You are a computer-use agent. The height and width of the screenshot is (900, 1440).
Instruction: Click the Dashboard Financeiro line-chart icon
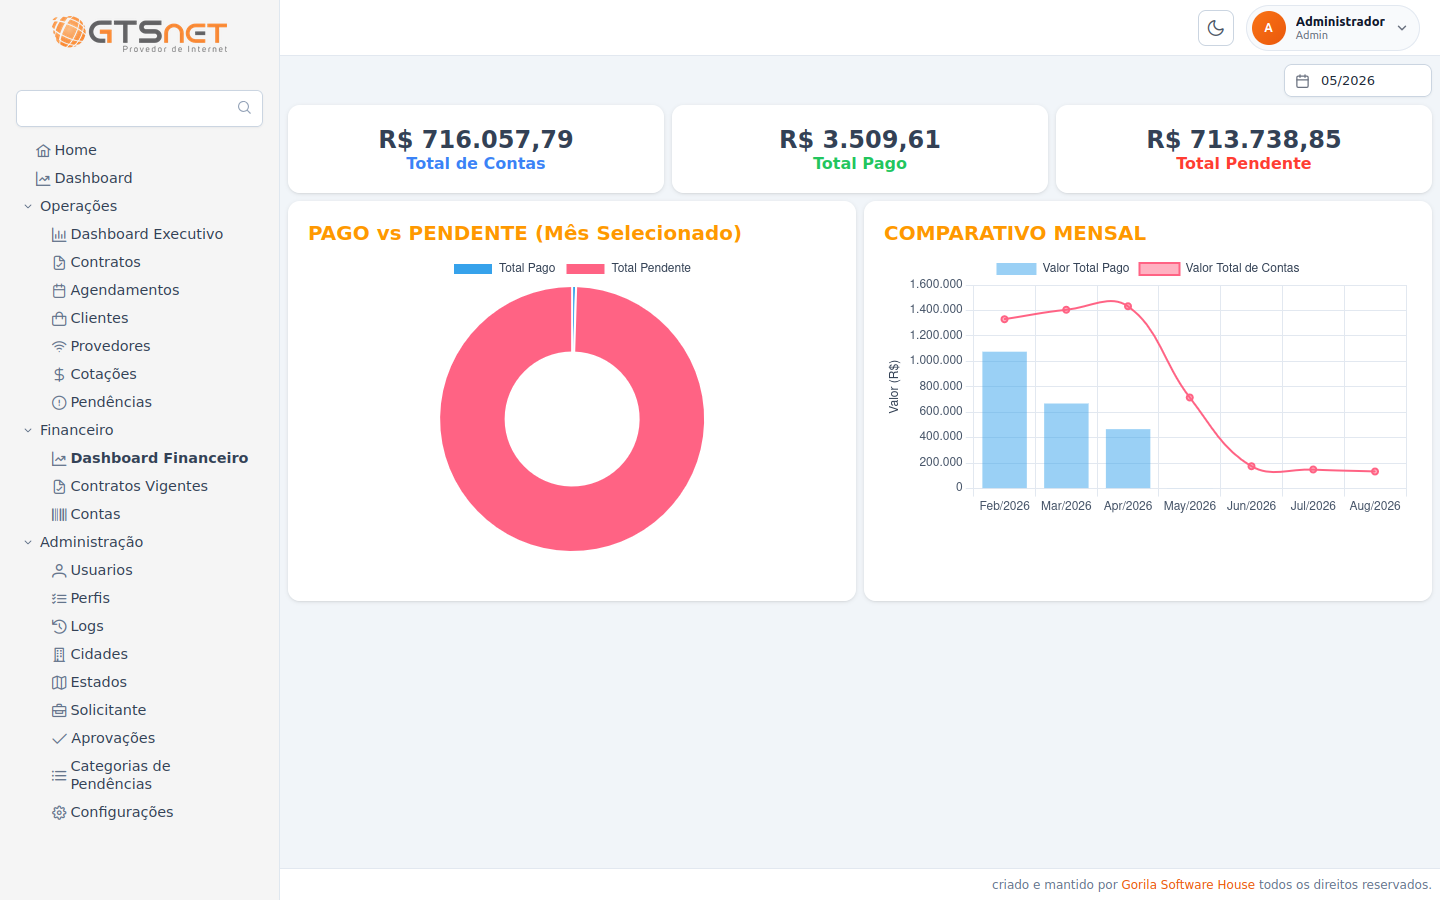point(59,459)
